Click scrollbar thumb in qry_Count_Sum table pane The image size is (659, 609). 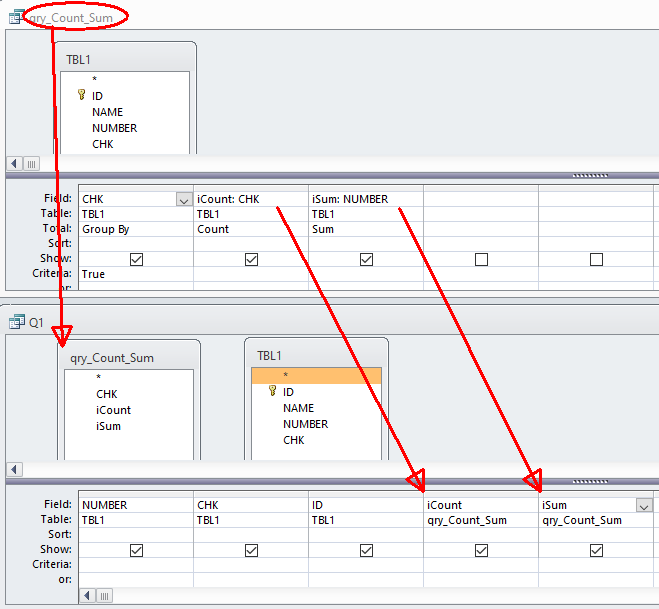[32, 163]
